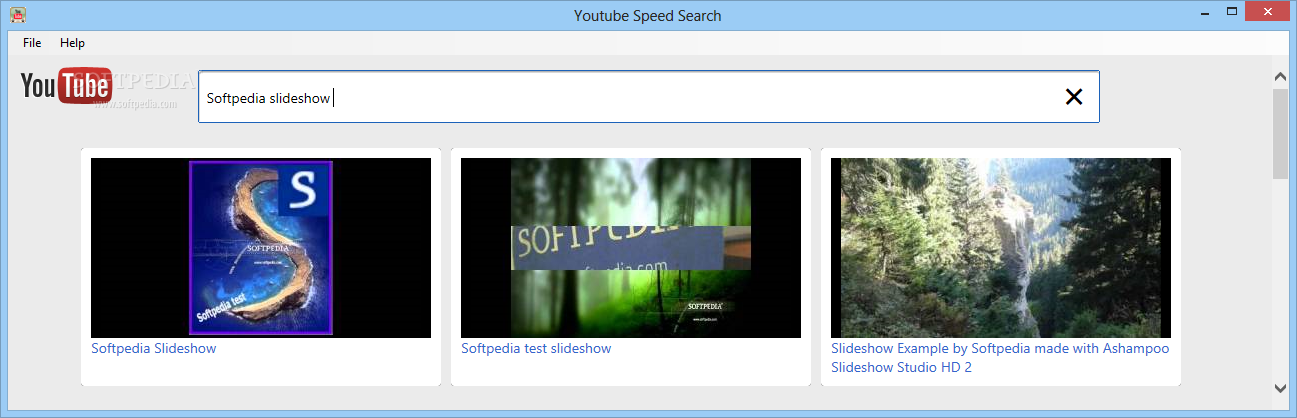Open the "Softpedia Slideshow" video link
Screen dimensions: 1297x418
(153, 349)
